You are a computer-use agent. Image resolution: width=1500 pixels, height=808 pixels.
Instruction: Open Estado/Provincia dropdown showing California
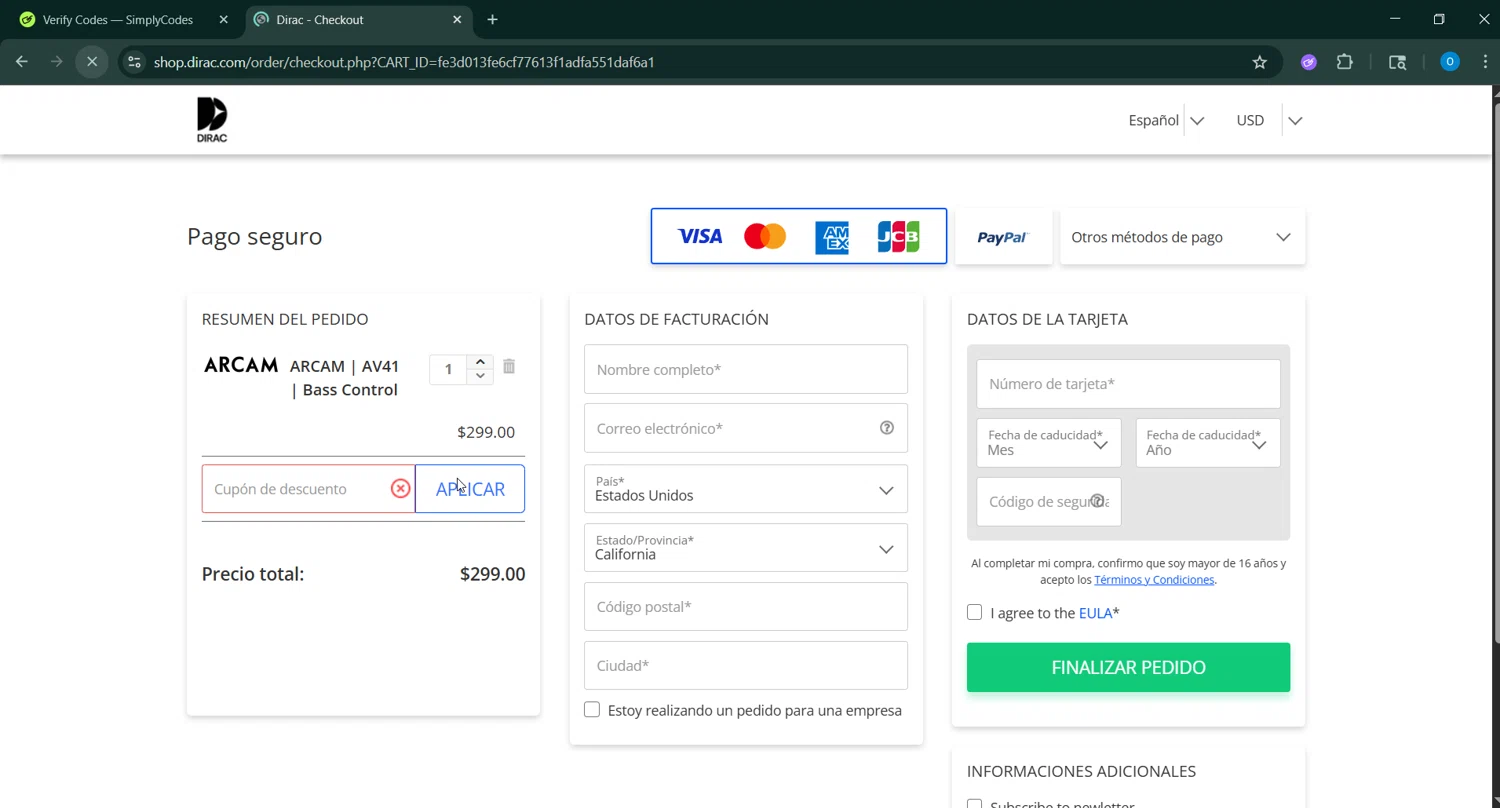pos(746,548)
